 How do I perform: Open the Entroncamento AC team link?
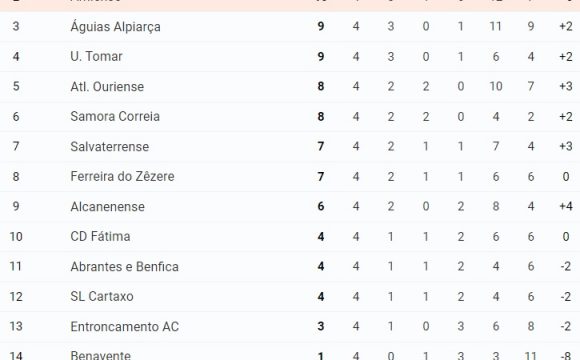[x=125, y=327]
